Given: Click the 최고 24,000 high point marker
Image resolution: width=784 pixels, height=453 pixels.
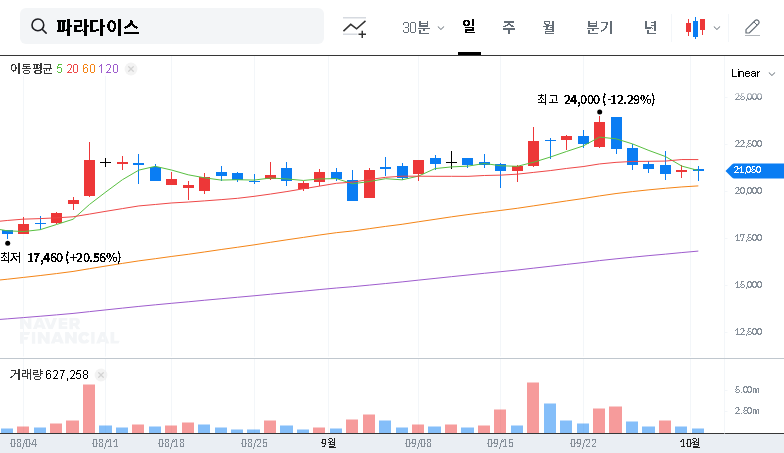Looking at the screenshot, I should [599, 112].
